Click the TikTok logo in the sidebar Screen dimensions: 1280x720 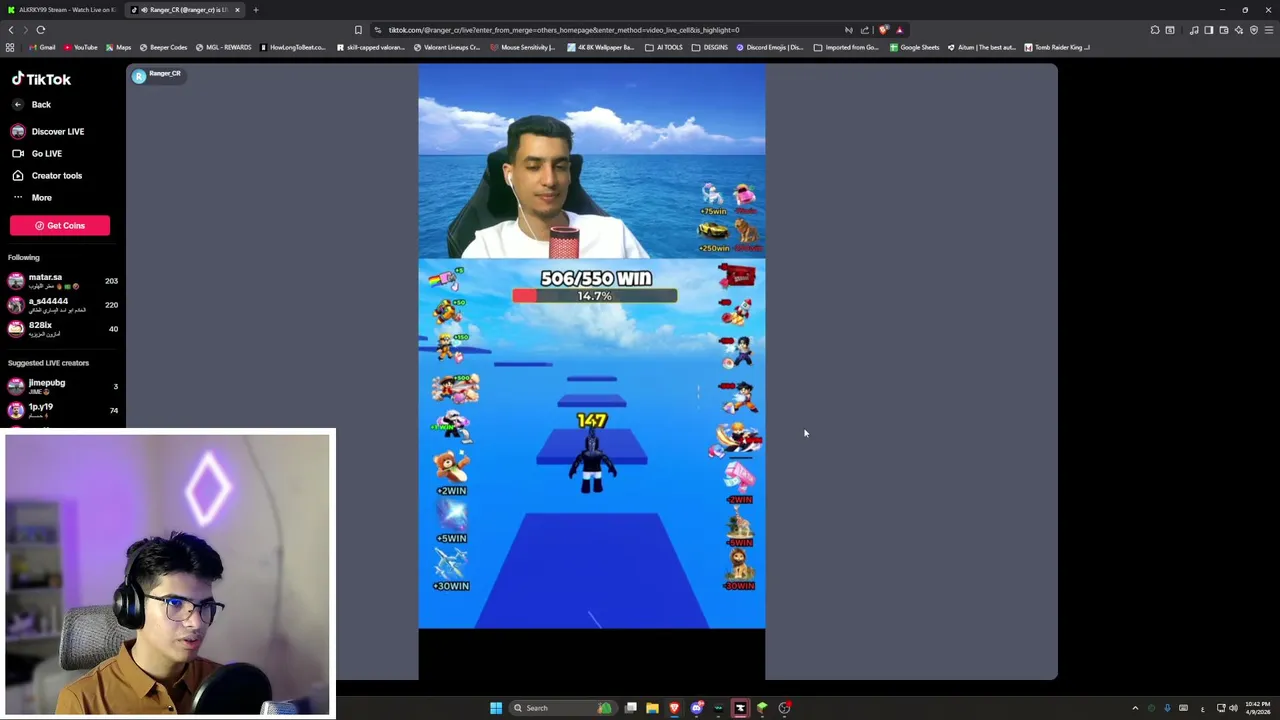click(x=41, y=79)
